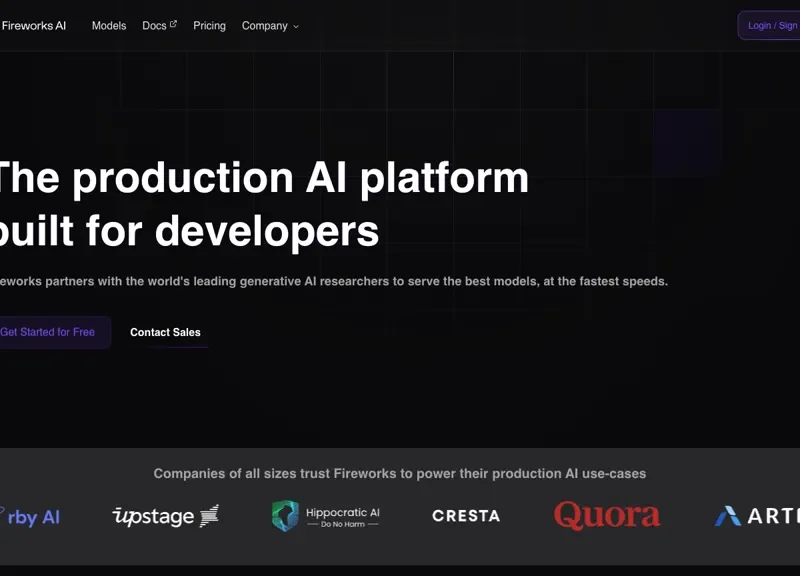This screenshot has height=576, width=800.
Task: Click the Upstage company logo
Action: (x=165, y=516)
